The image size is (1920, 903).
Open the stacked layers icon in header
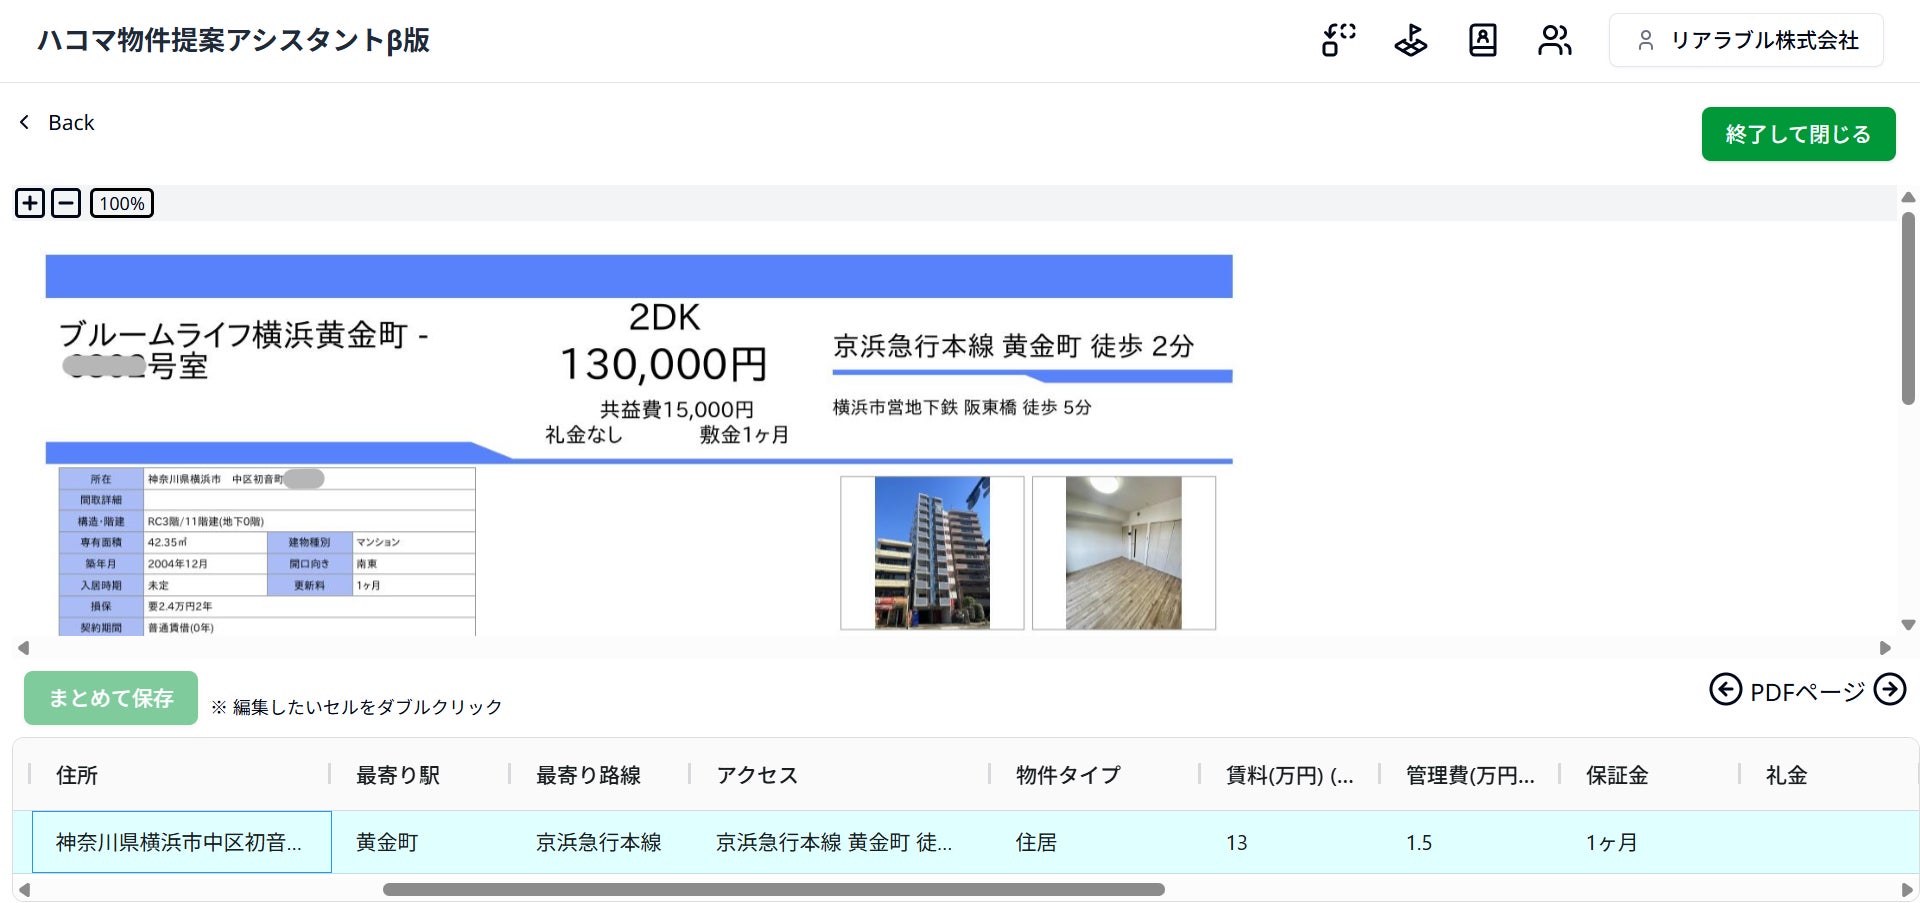tap(1411, 40)
